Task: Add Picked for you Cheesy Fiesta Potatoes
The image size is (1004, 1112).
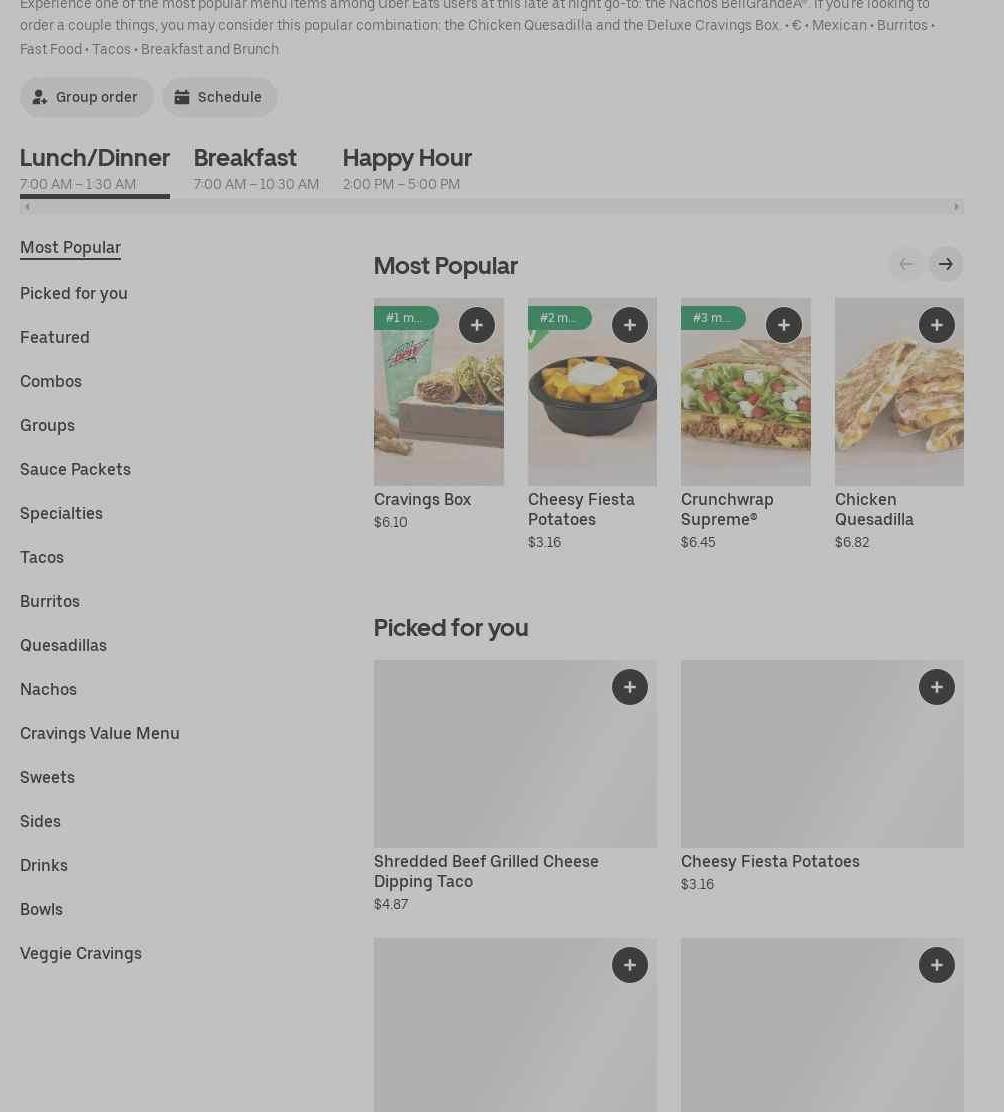Action: click(936, 687)
